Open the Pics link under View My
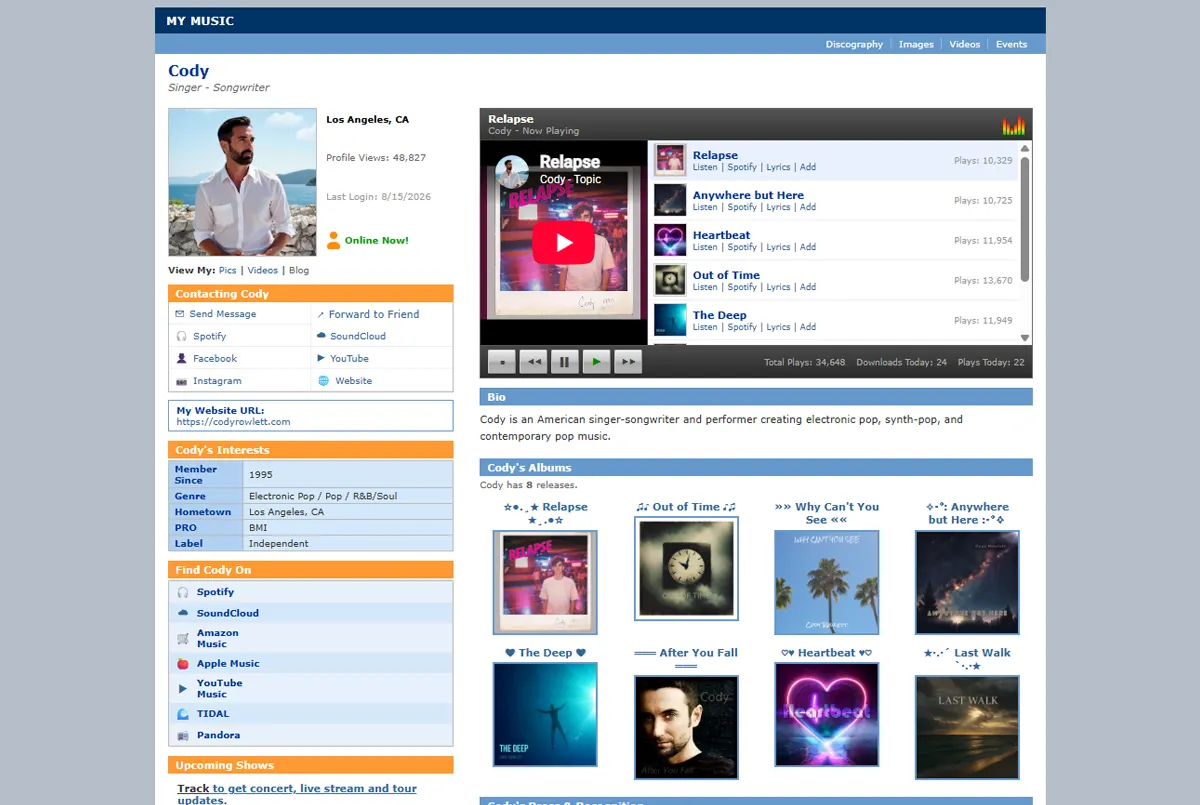This screenshot has width=1200, height=805. [228, 270]
